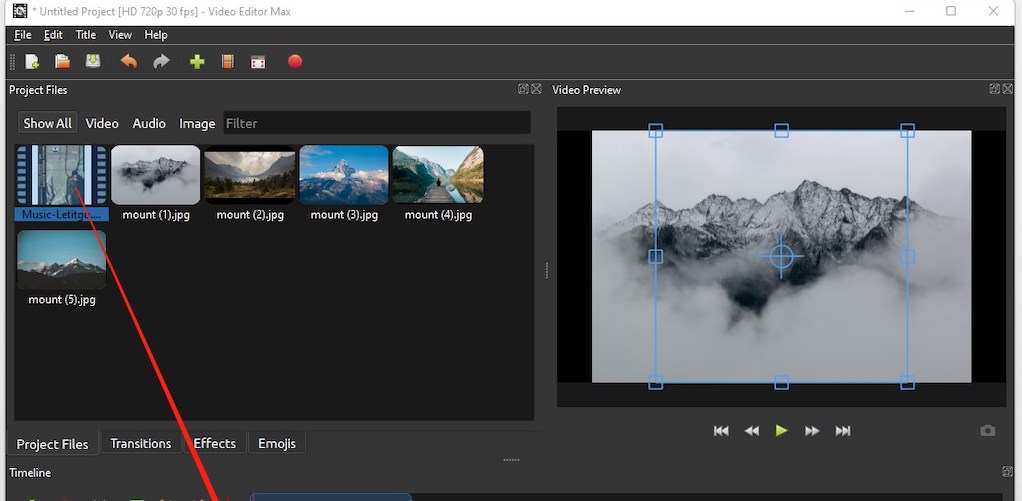Open the File menu
1022x501 pixels.
pyautogui.click(x=23, y=35)
